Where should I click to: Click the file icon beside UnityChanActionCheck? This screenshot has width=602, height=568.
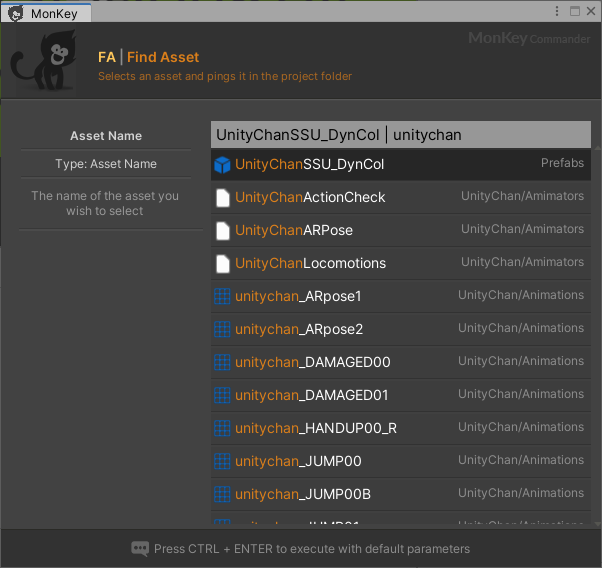pos(223,198)
